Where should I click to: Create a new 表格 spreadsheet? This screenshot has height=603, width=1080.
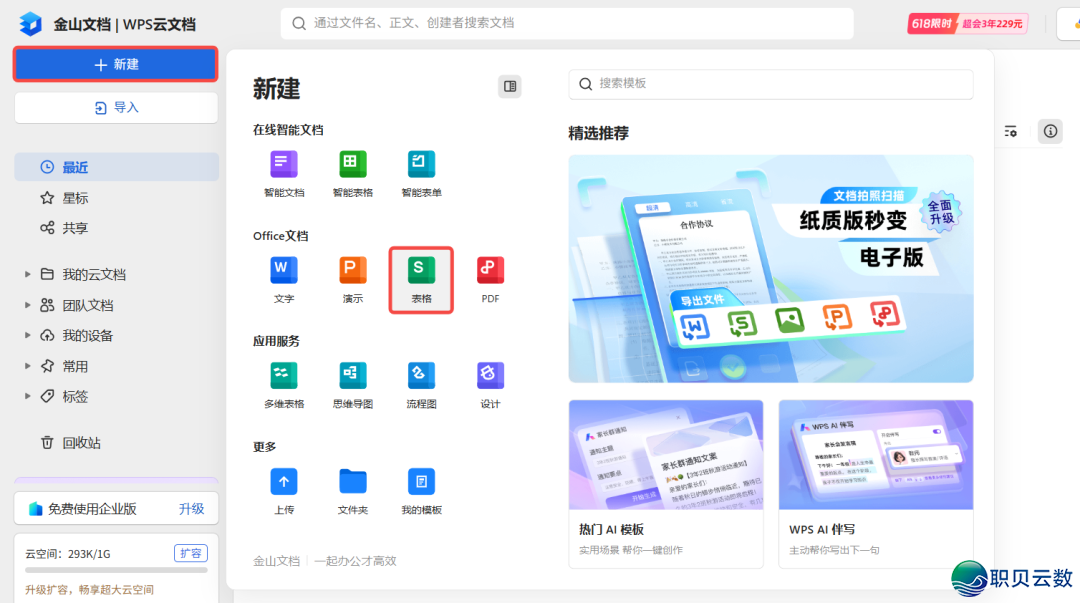[x=422, y=280]
